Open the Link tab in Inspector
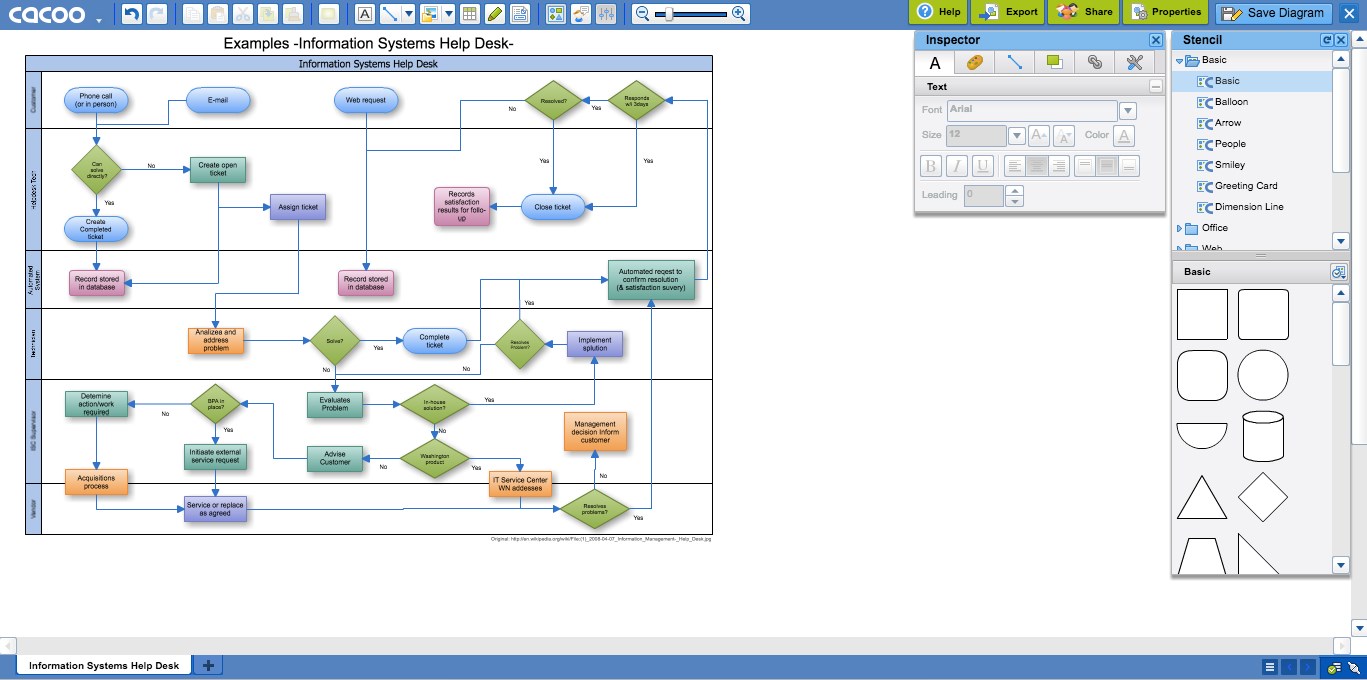1367x680 pixels. 1095,62
